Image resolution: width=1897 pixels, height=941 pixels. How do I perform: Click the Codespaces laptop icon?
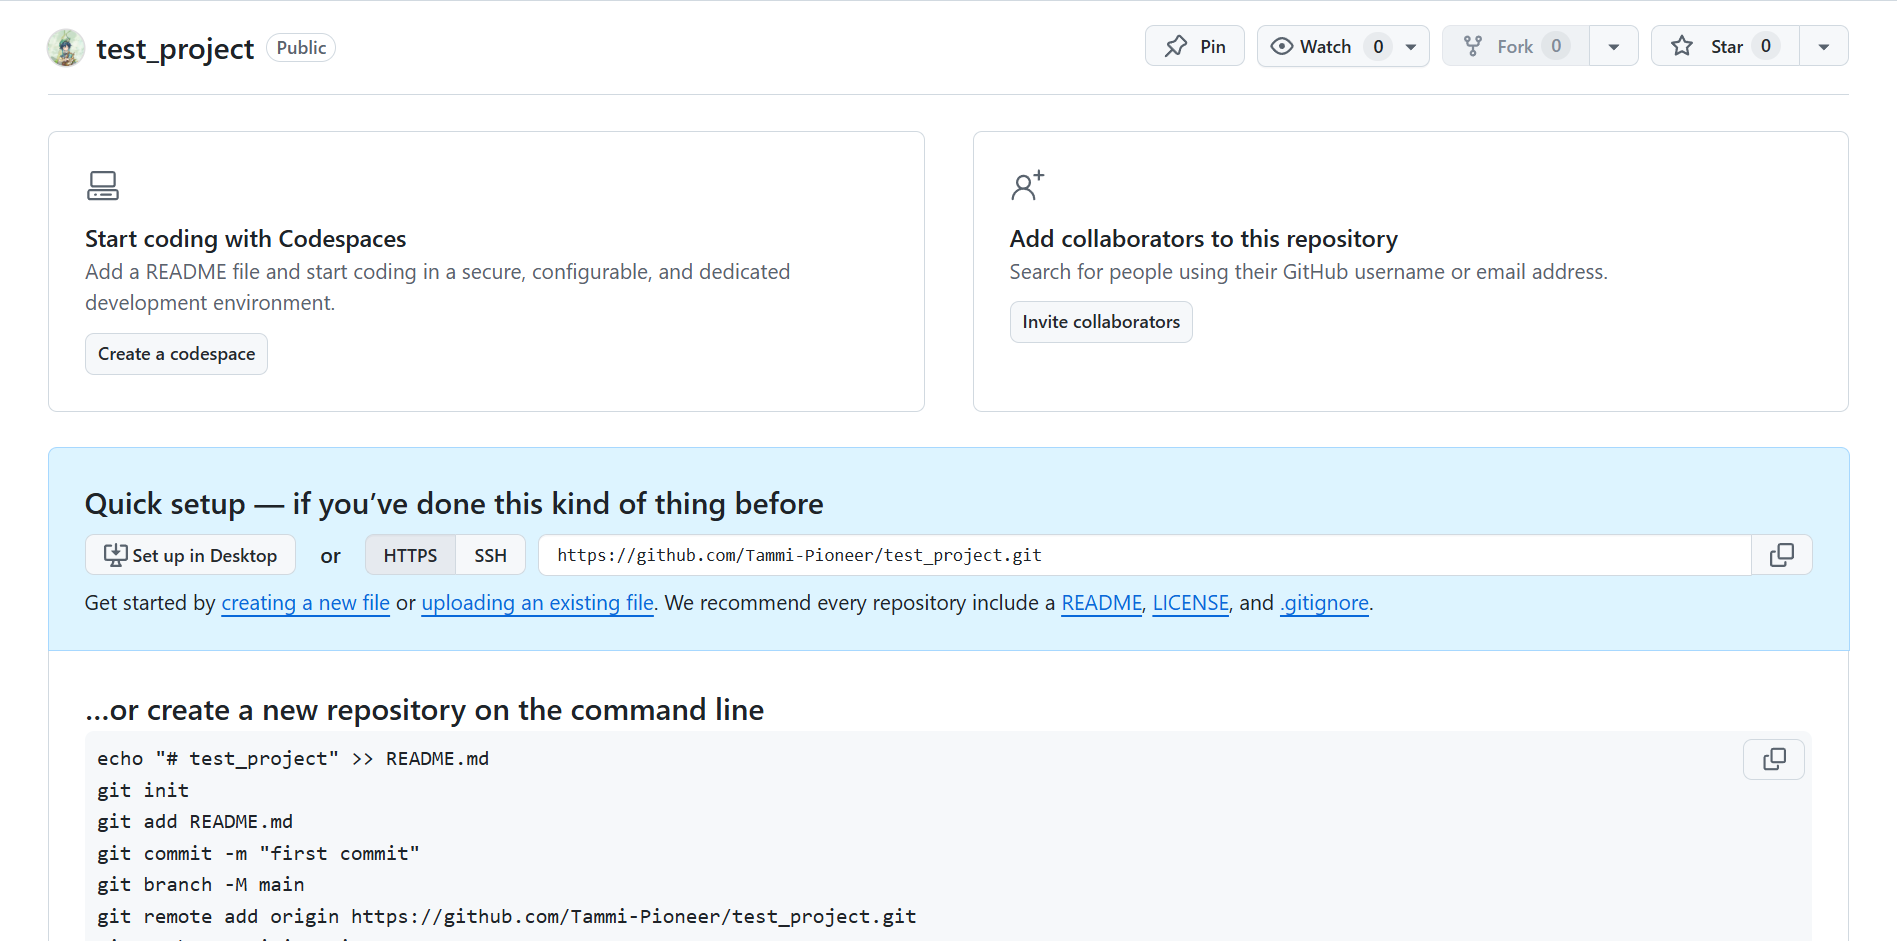point(103,186)
